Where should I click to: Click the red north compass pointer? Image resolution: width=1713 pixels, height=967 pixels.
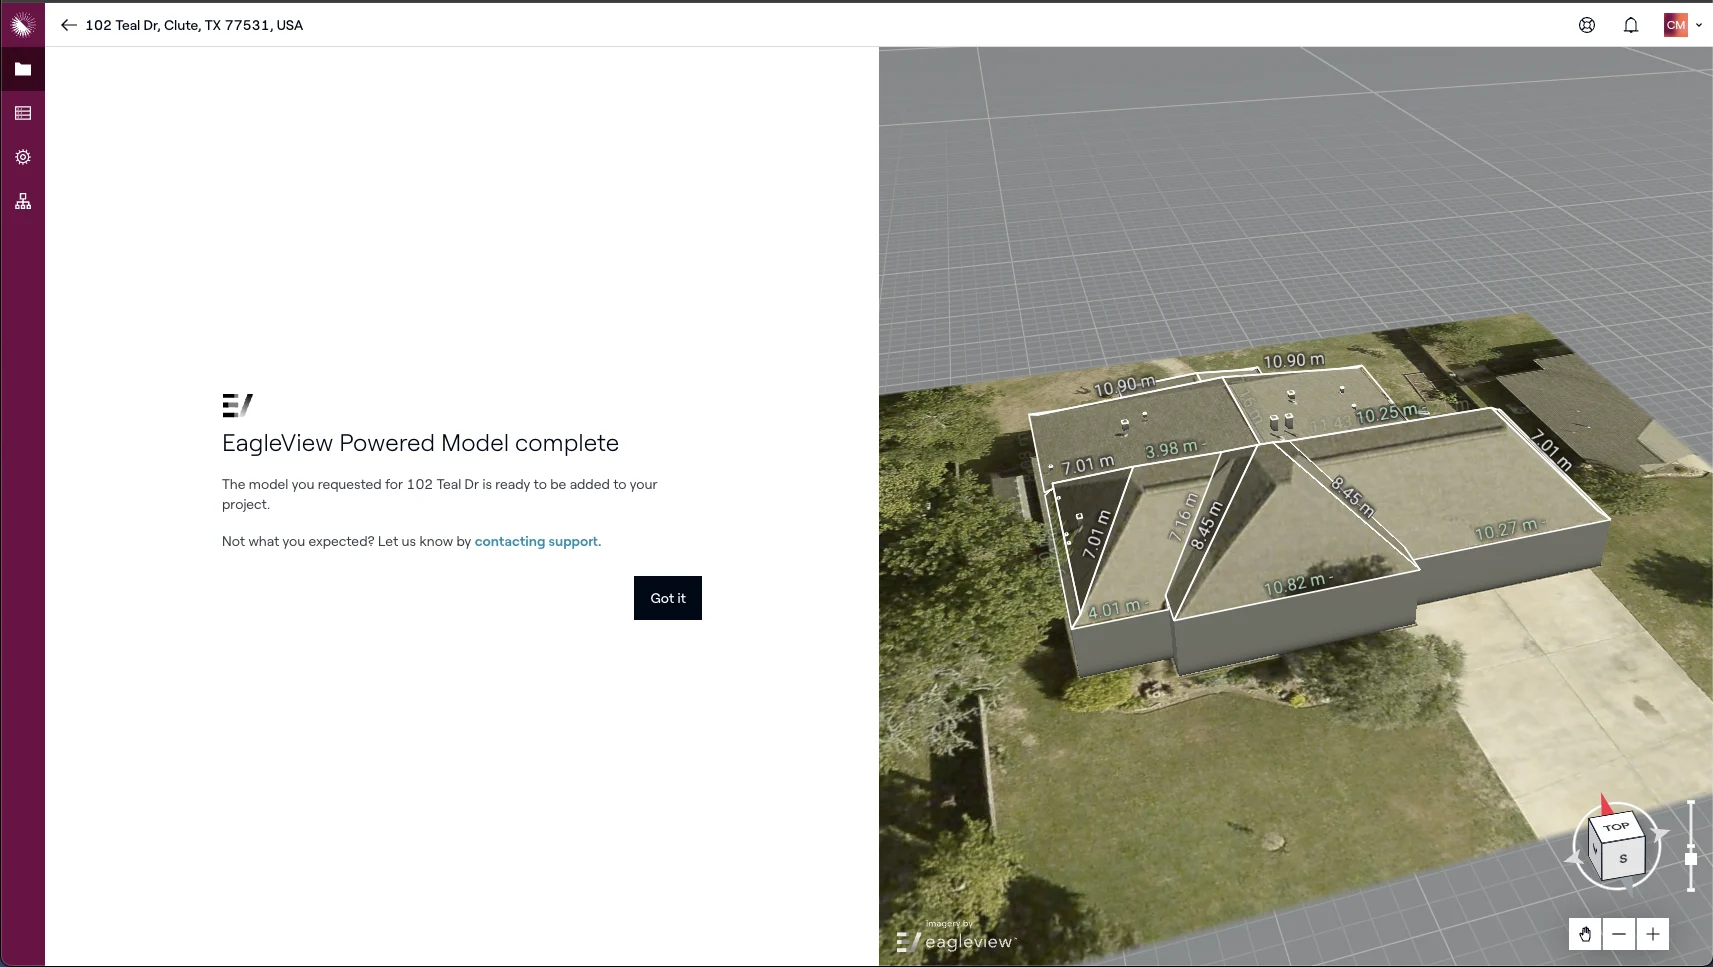(1606, 804)
